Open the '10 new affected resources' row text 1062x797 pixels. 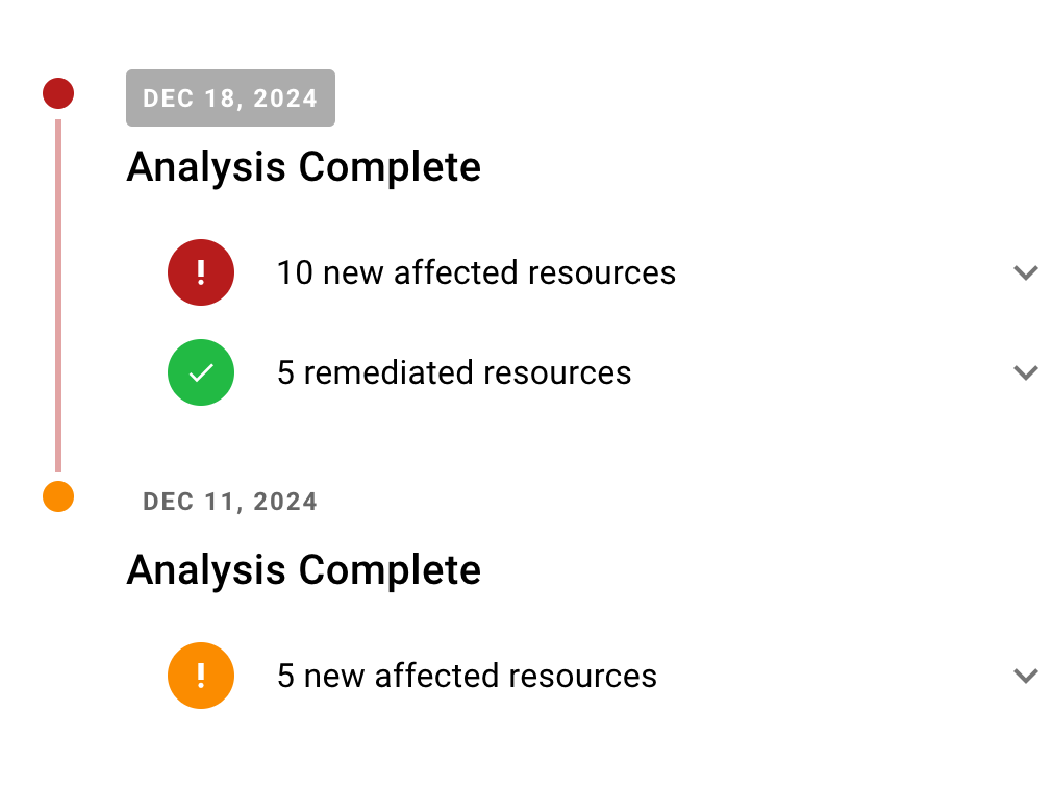(476, 273)
